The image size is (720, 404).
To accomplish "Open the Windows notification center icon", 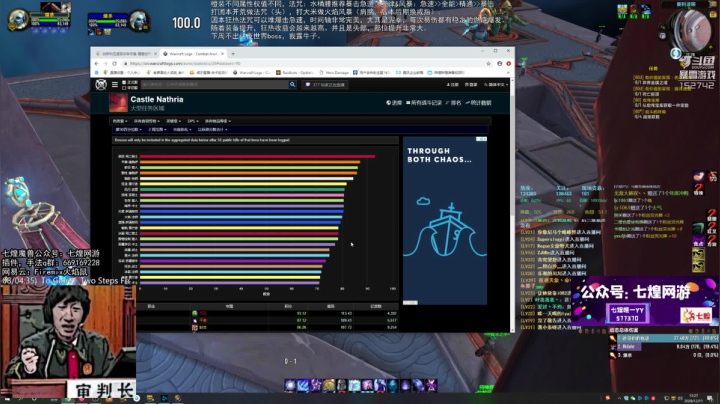I will point(710,398).
